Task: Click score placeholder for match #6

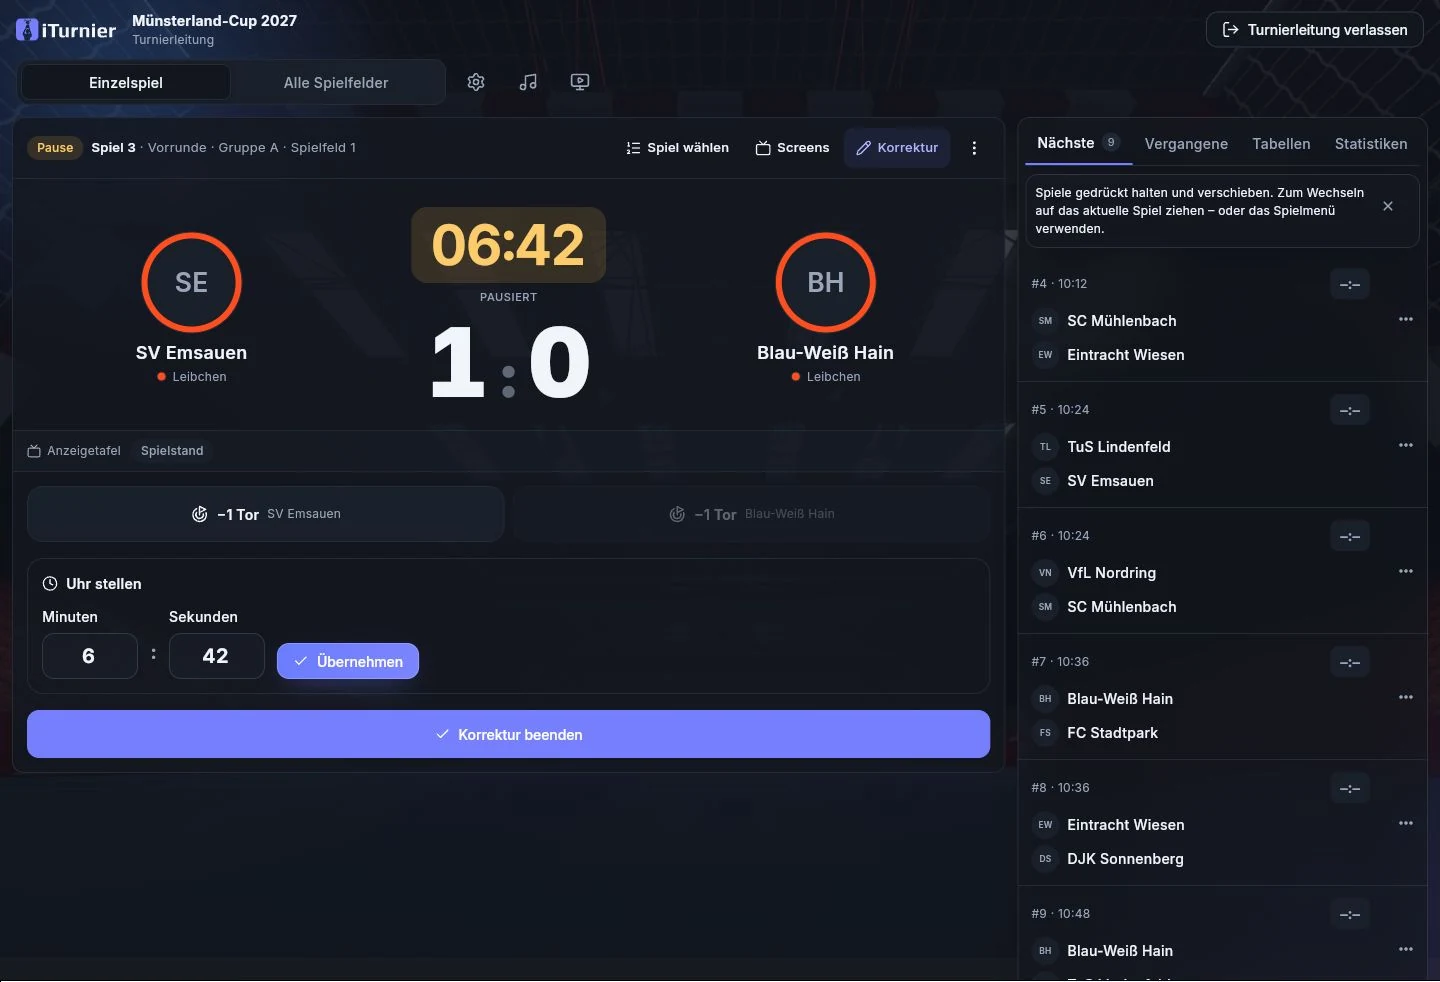Action: point(1350,536)
